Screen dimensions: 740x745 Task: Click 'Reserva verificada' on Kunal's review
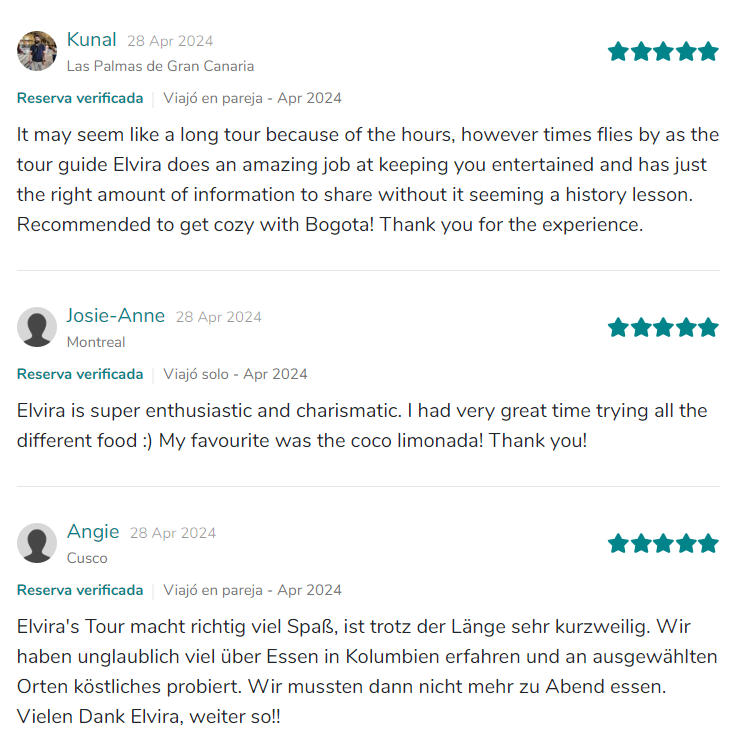(80, 98)
